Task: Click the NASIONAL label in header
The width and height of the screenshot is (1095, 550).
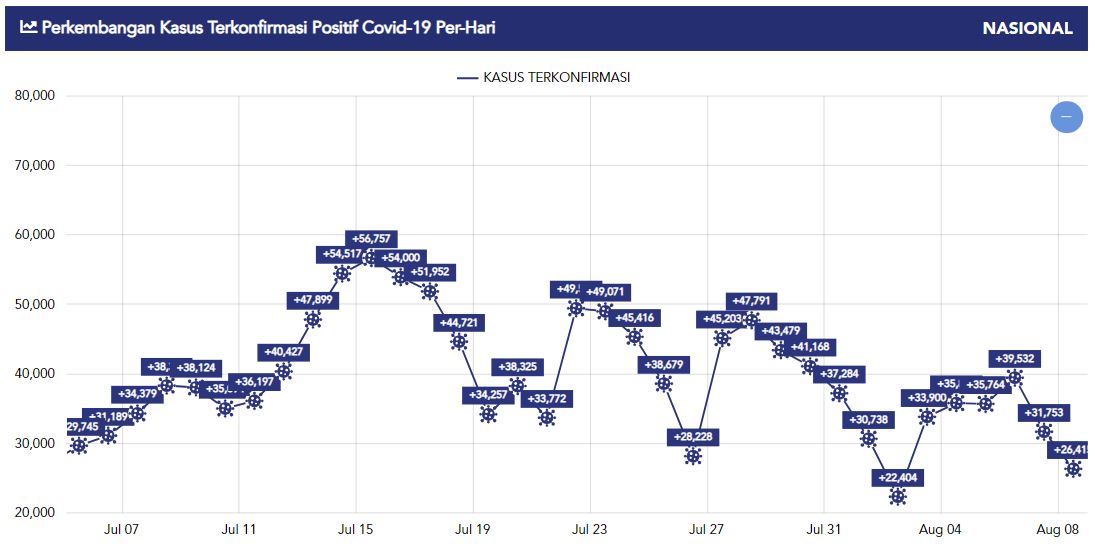Action: (1027, 29)
